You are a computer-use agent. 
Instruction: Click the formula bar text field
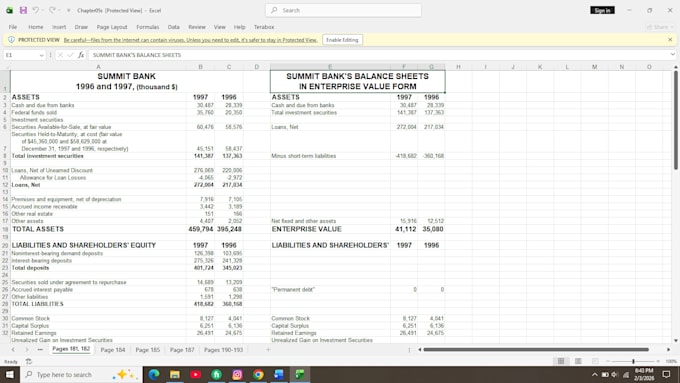378,55
